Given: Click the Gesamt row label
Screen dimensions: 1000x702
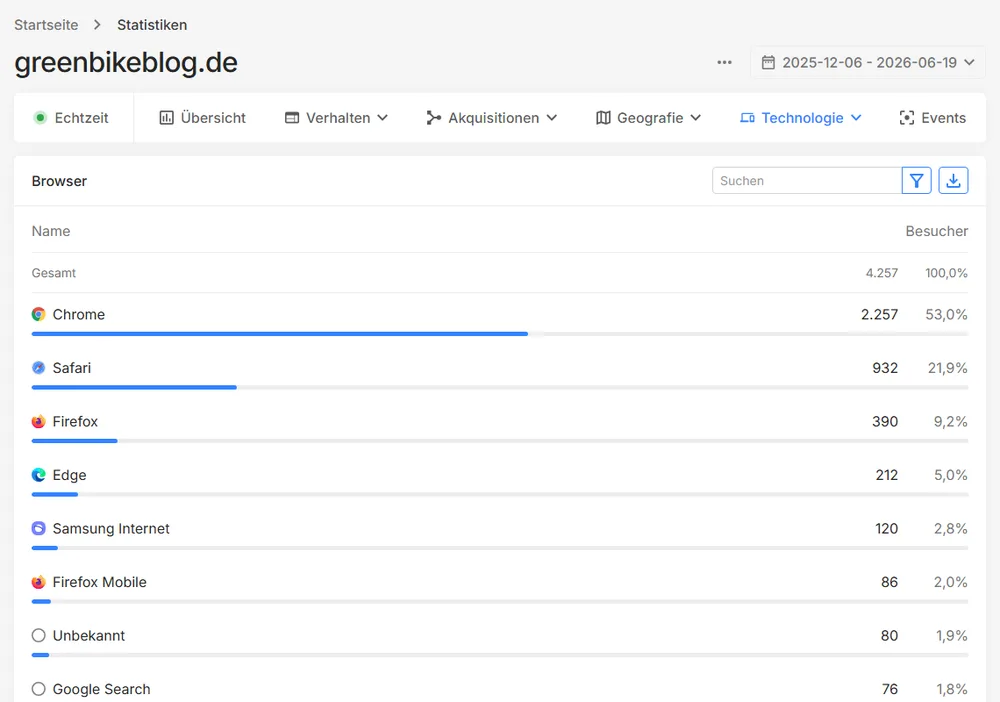Looking at the screenshot, I should (54, 273).
